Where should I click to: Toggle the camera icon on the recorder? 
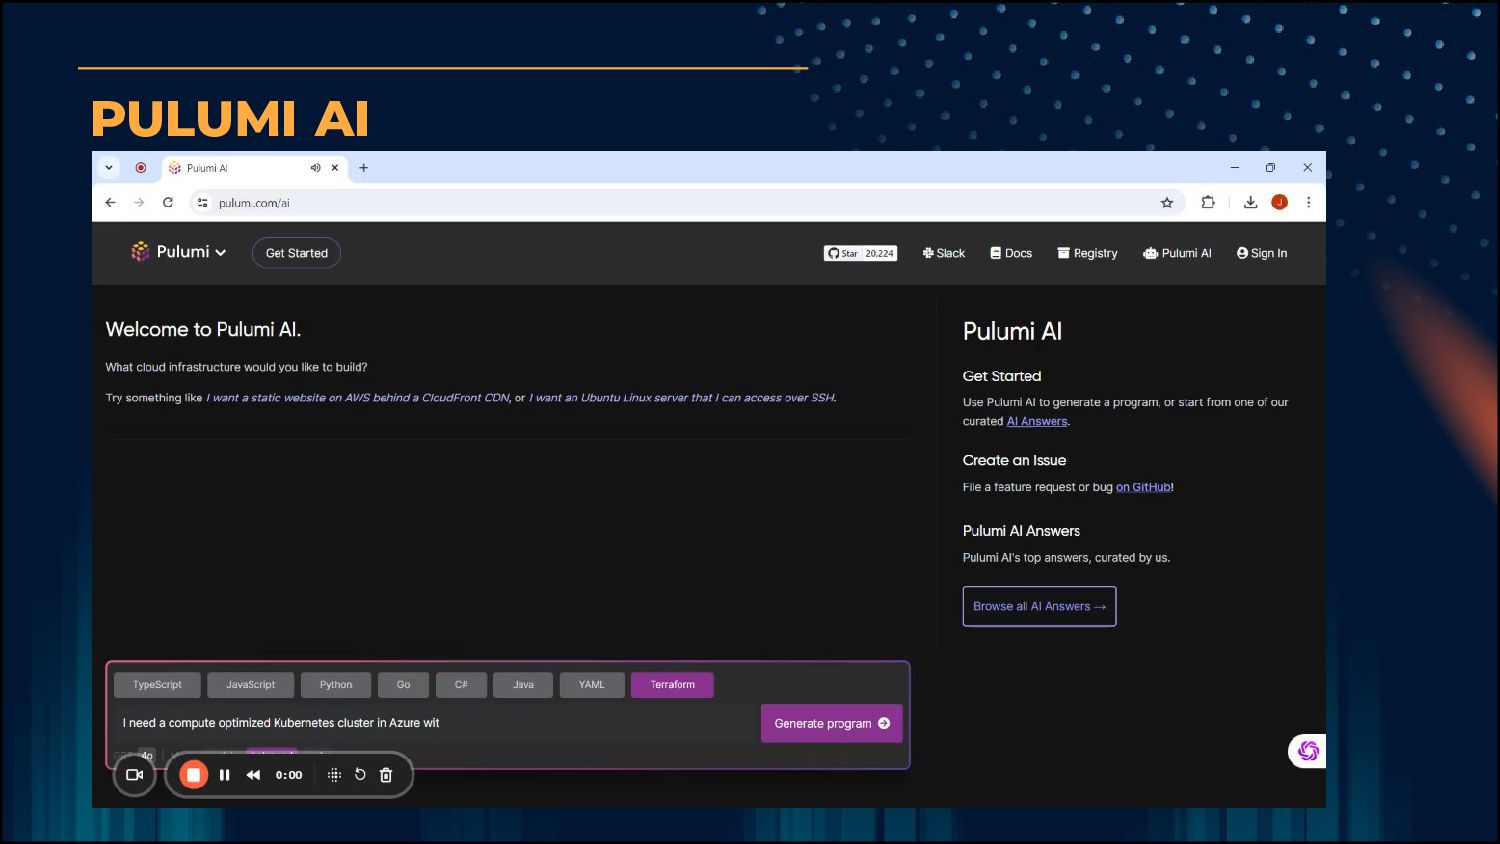pyautogui.click(x=135, y=775)
